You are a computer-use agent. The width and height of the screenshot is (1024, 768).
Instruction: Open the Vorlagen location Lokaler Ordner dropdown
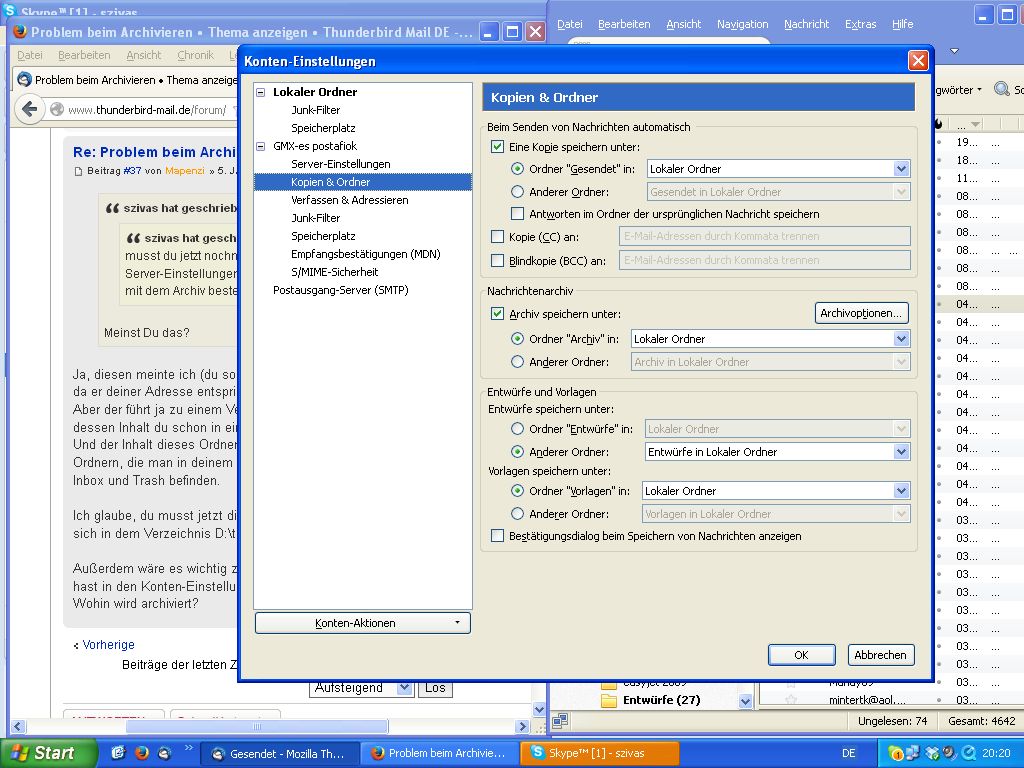[776, 490]
